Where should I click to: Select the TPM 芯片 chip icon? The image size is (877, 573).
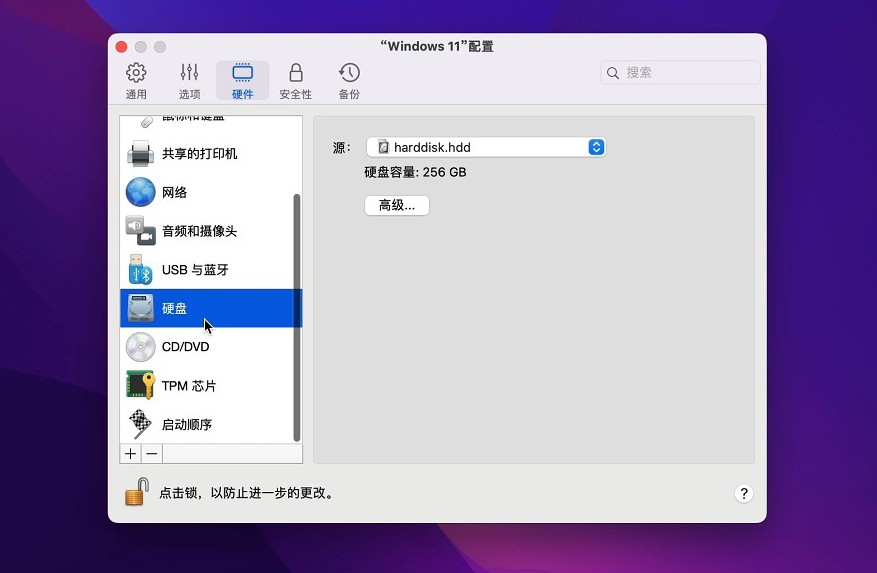[141, 386]
